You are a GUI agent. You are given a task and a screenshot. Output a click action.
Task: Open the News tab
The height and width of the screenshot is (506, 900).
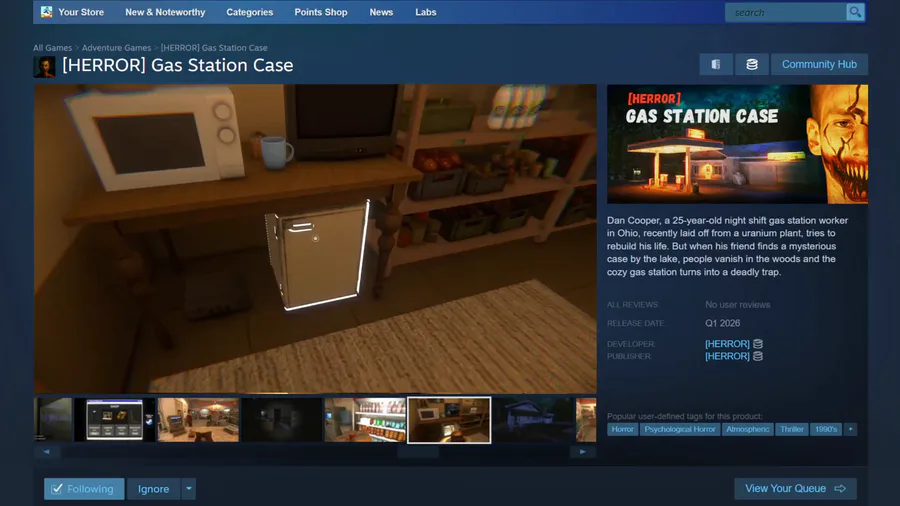[381, 12]
